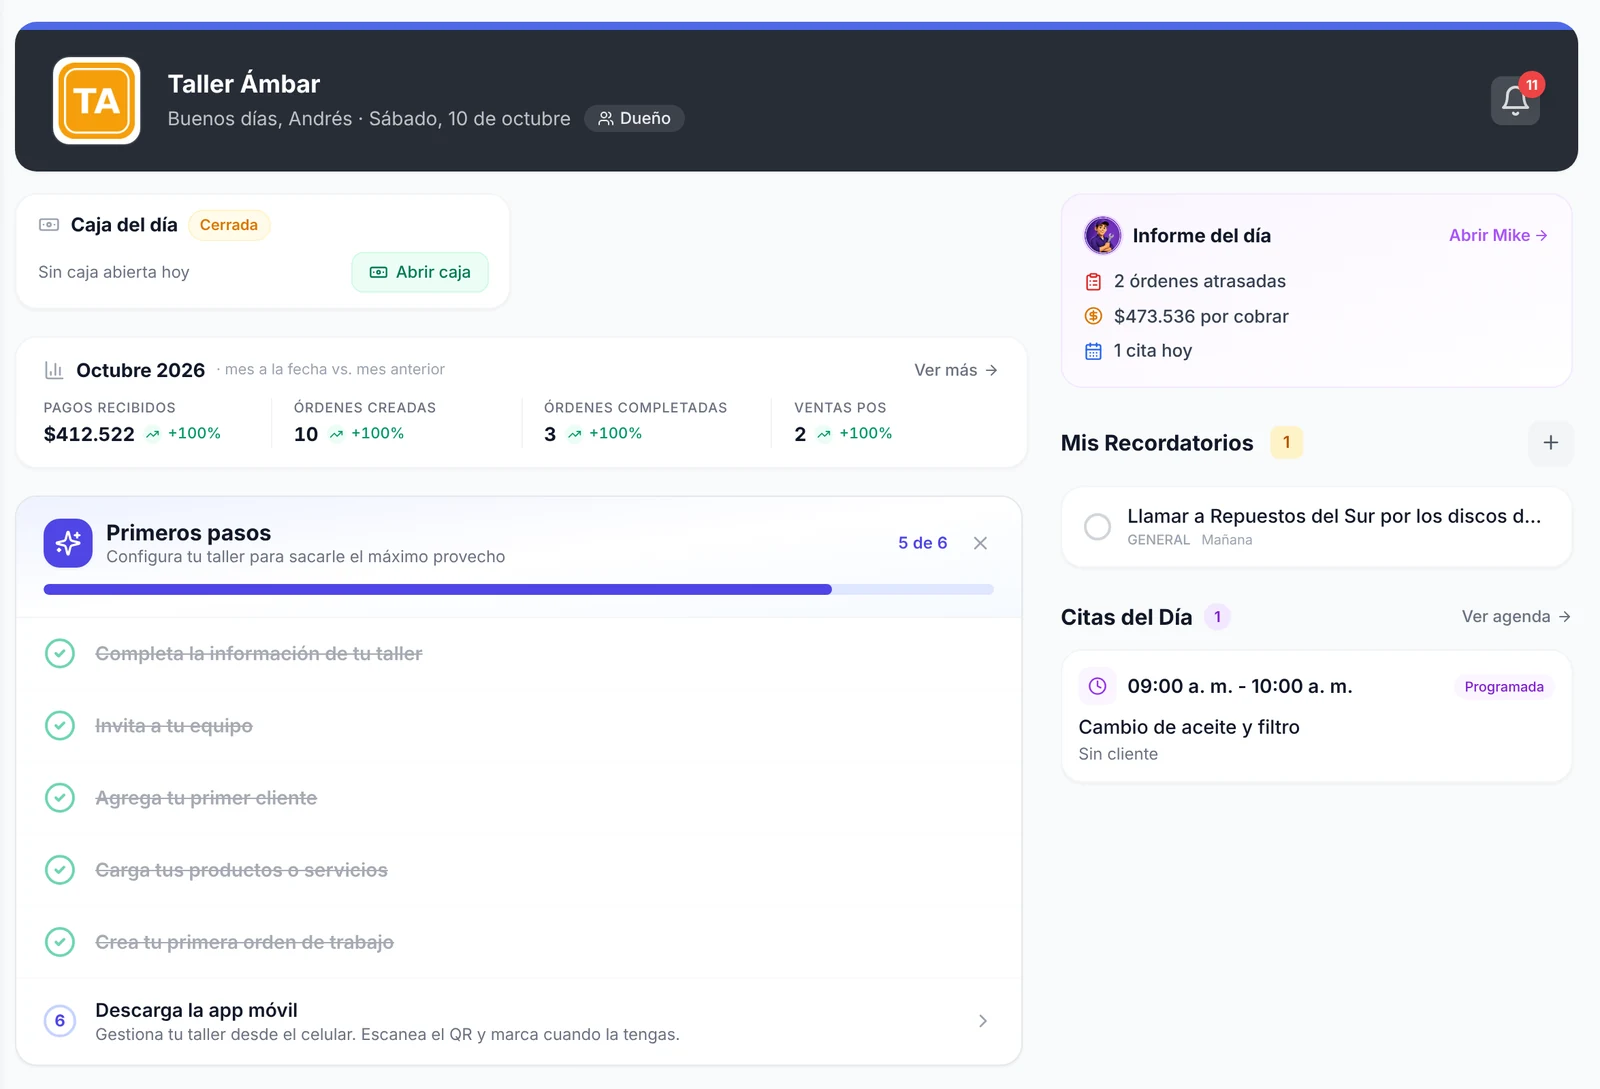
Task: Click the cash icon beside Caja del día
Action: [x=49, y=225]
